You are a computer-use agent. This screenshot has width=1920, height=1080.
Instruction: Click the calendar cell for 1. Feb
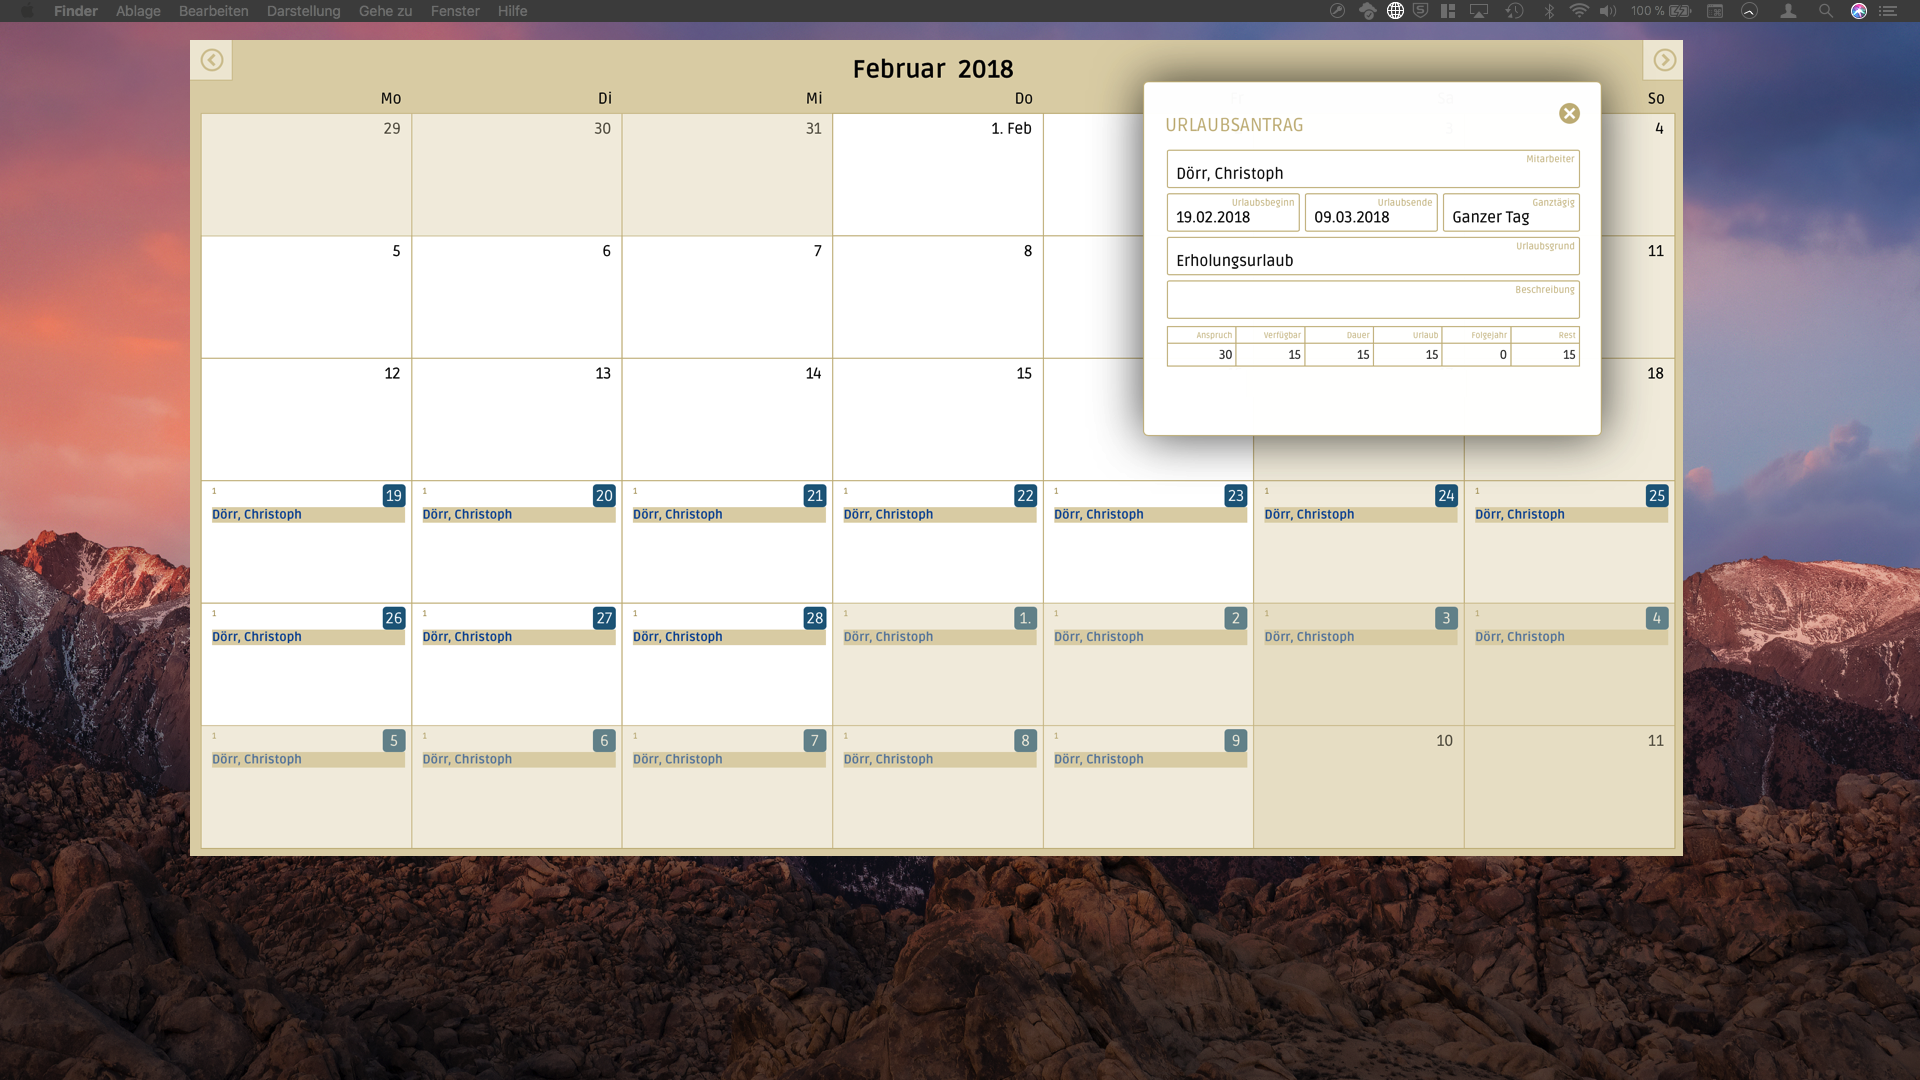click(937, 175)
